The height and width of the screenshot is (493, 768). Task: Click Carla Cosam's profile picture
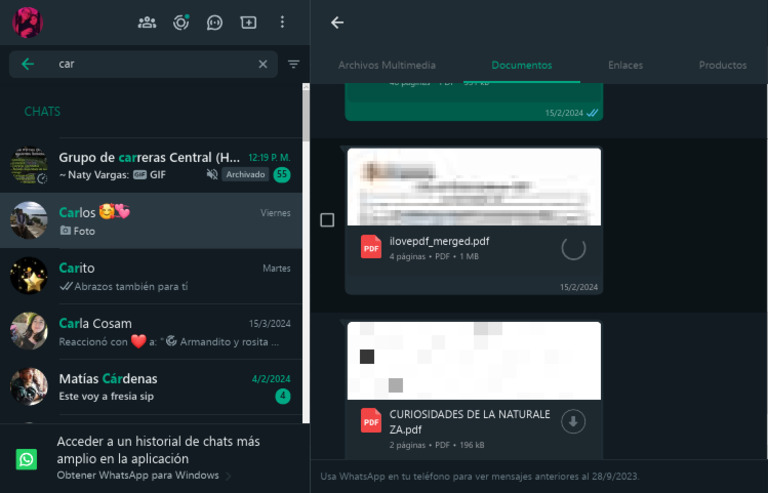[29, 331]
